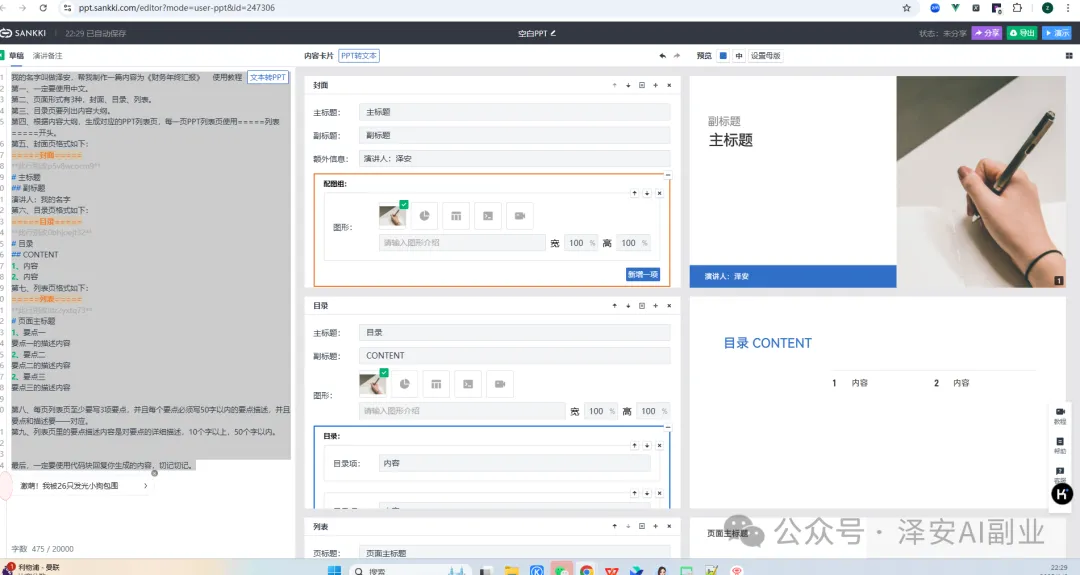
Task: Select pie chart type in 封面 card
Action: tap(424, 216)
